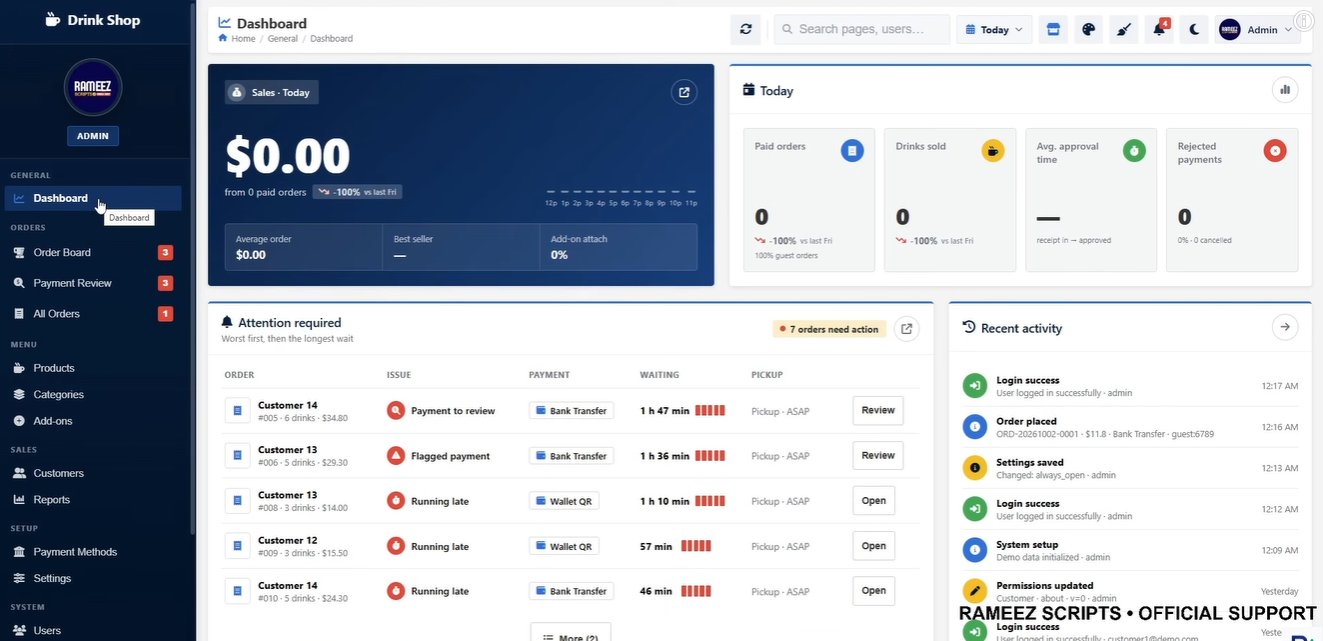Click the Rejected payments red icon
This screenshot has width=1323, height=641.
click(1274, 151)
